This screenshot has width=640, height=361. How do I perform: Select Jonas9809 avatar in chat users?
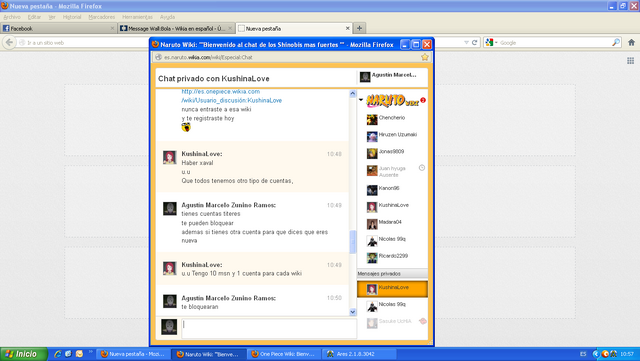[372, 153]
